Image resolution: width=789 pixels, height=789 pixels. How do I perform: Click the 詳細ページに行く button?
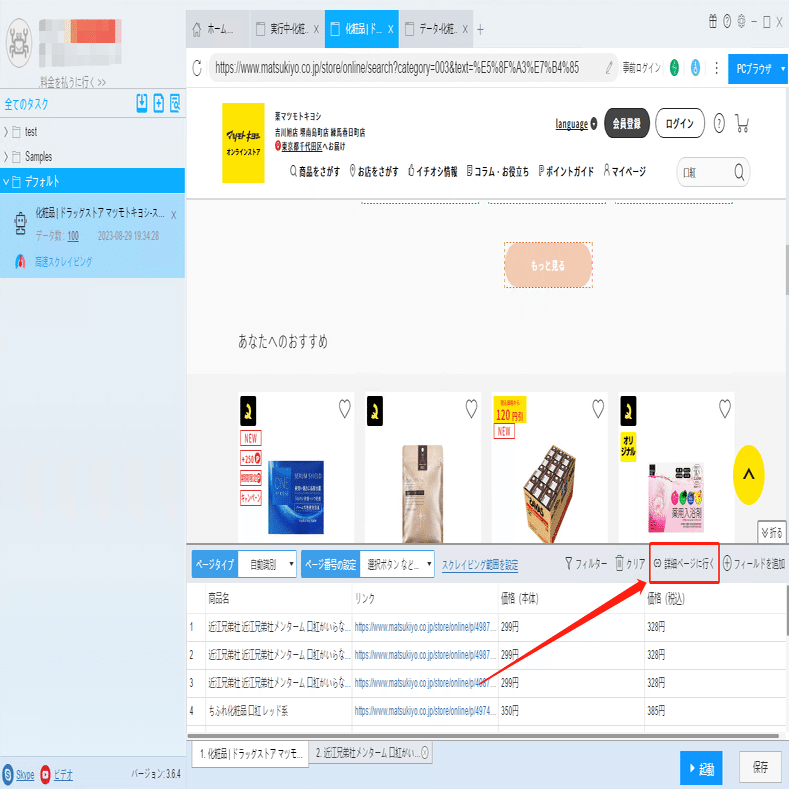pyautogui.click(x=683, y=564)
